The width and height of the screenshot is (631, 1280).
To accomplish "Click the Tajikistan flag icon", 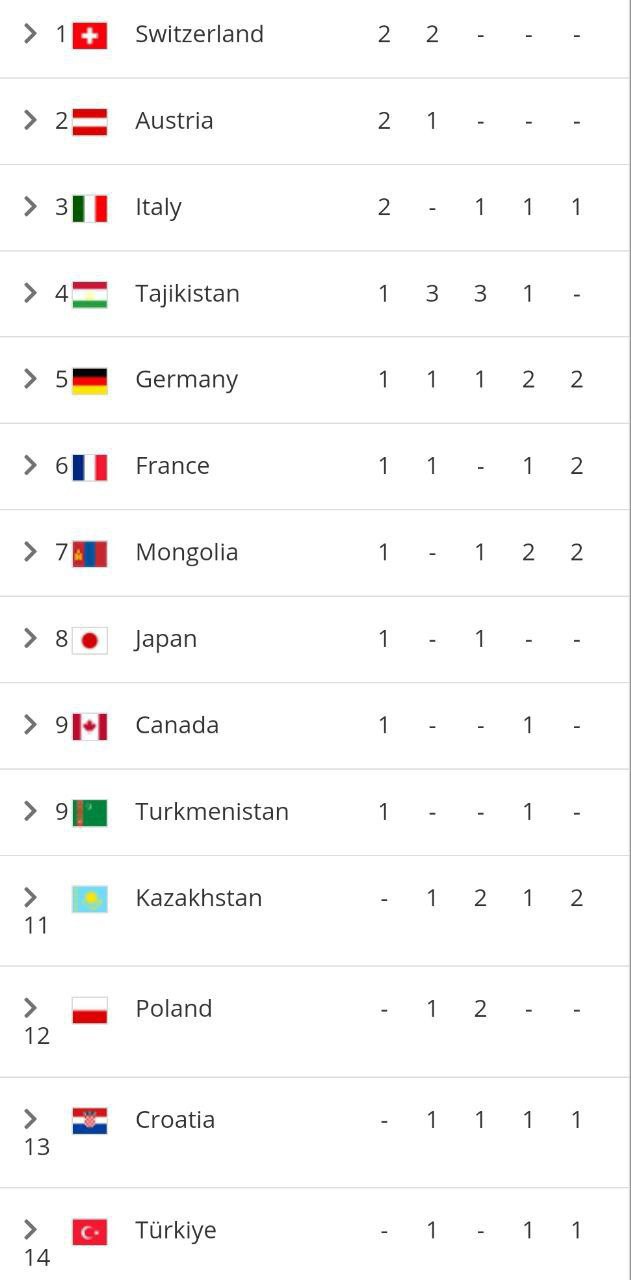I will (x=90, y=294).
